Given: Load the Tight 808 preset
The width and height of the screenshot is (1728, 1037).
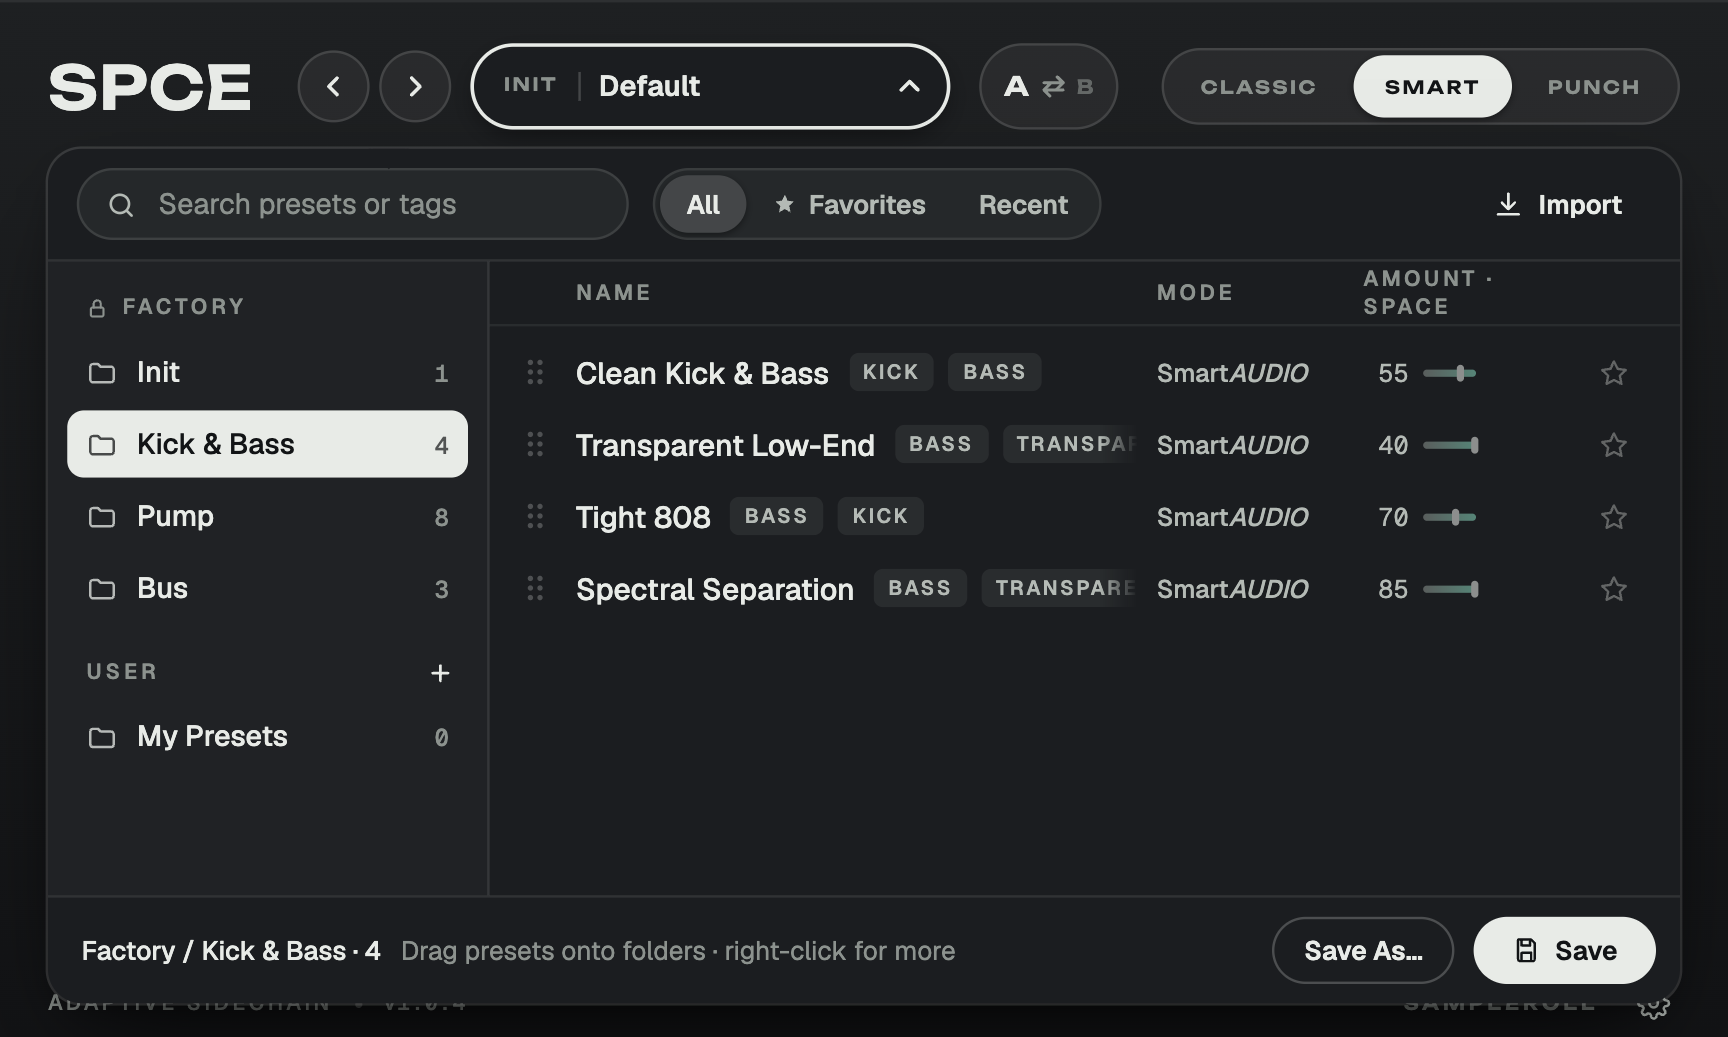Looking at the screenshot, I should [643, 518].
